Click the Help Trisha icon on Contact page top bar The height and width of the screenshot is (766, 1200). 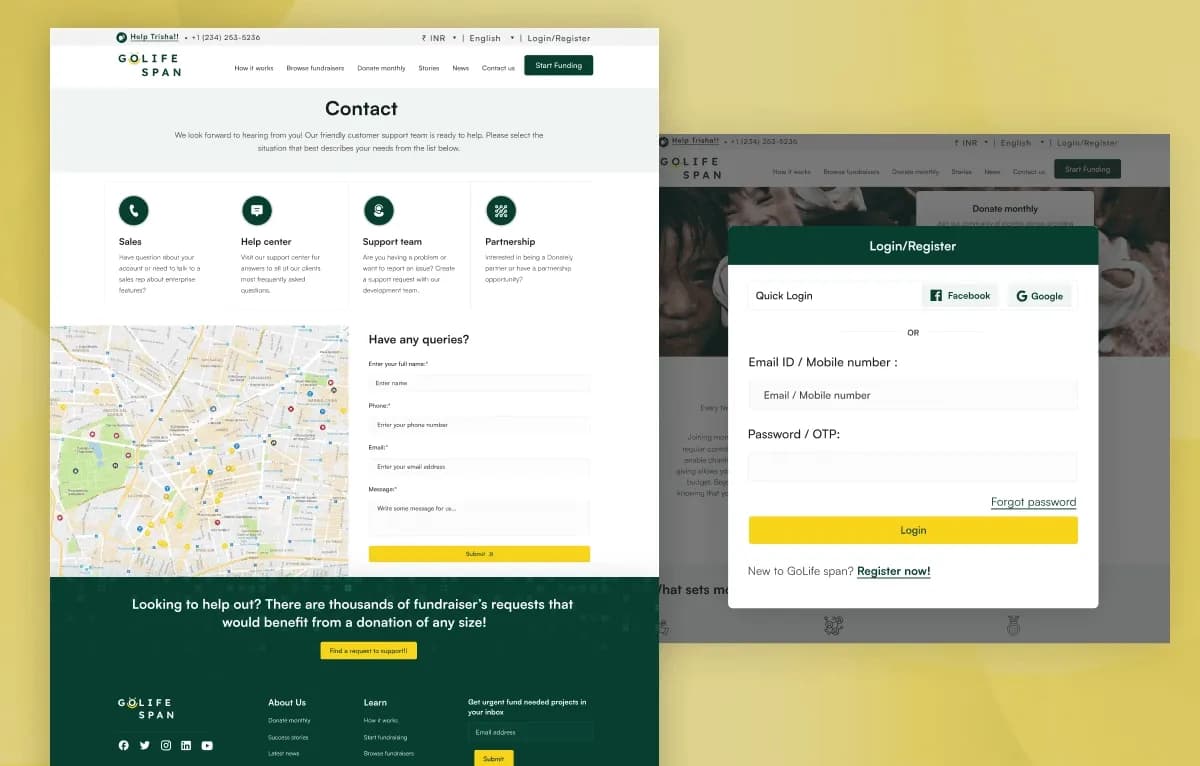(x=122, y=37)
